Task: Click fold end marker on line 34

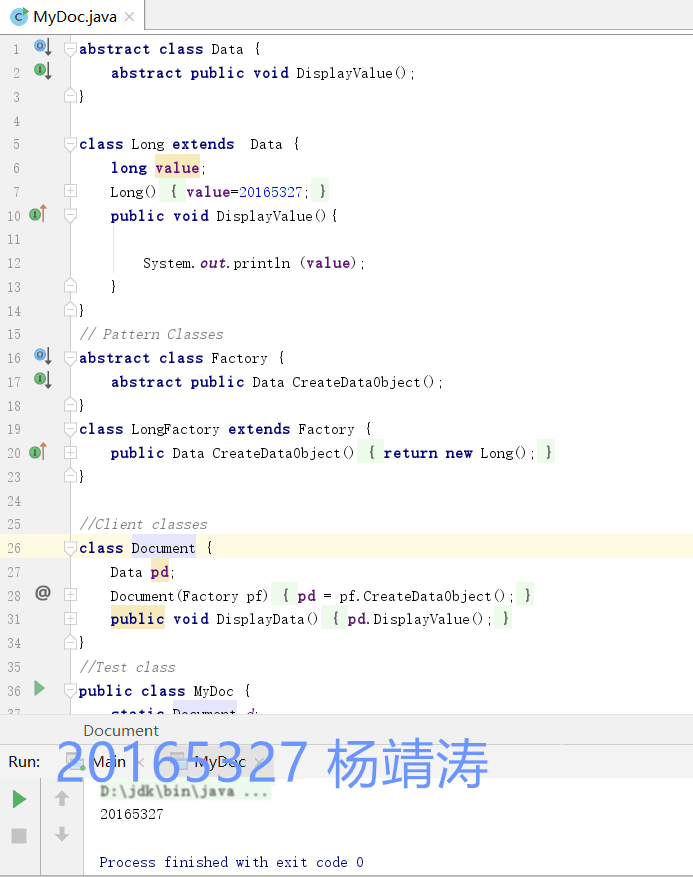Action: click(x=70, y=642)
